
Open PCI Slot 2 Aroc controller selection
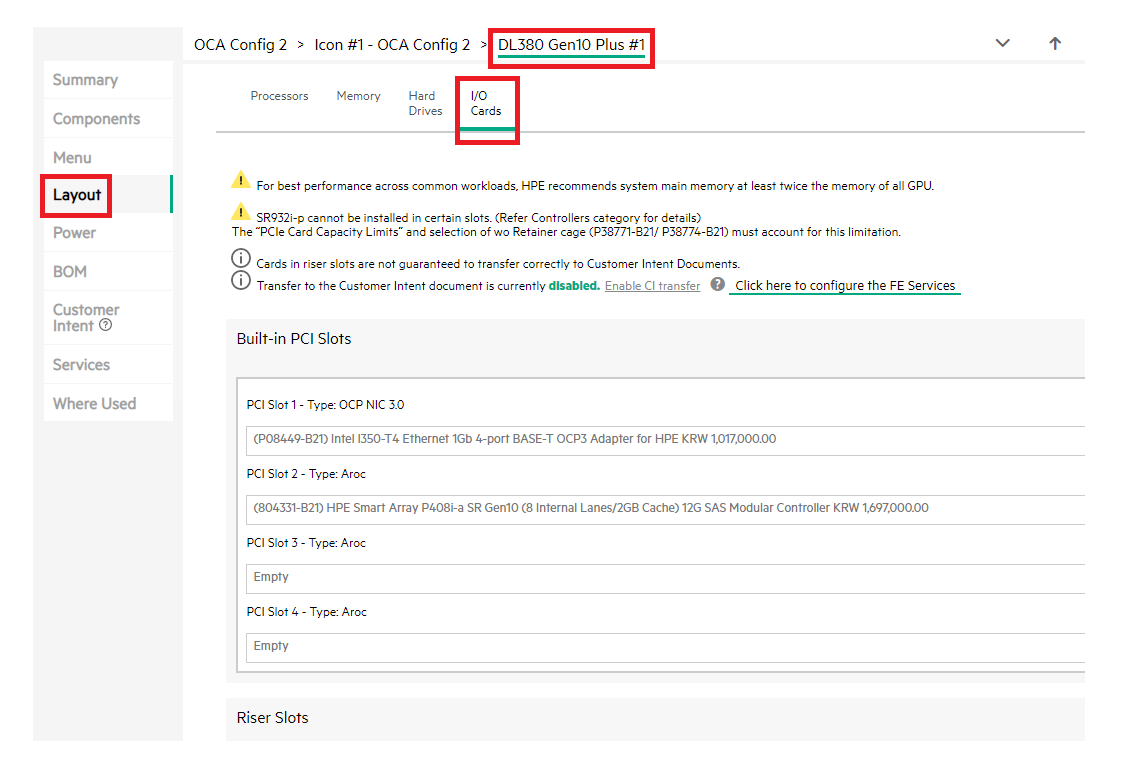[x=665, y=509]
